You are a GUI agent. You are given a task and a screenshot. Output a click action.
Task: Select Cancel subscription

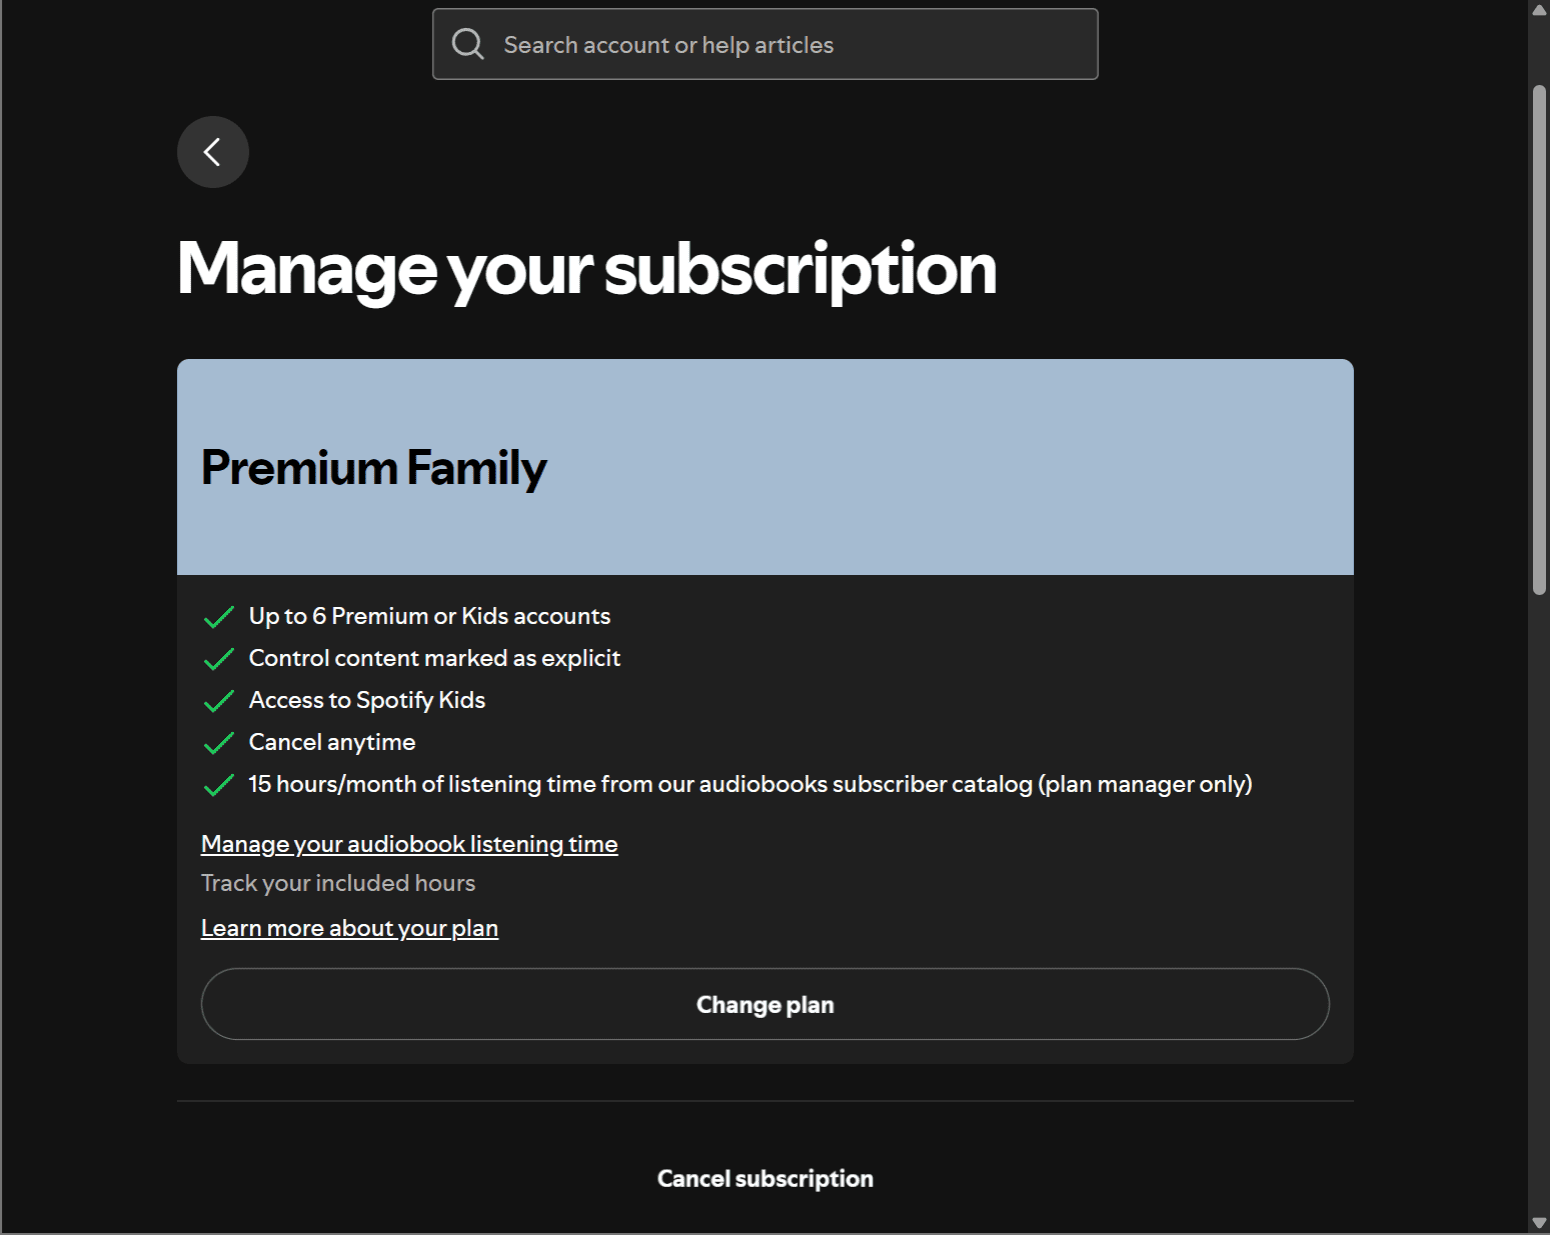764,1178
